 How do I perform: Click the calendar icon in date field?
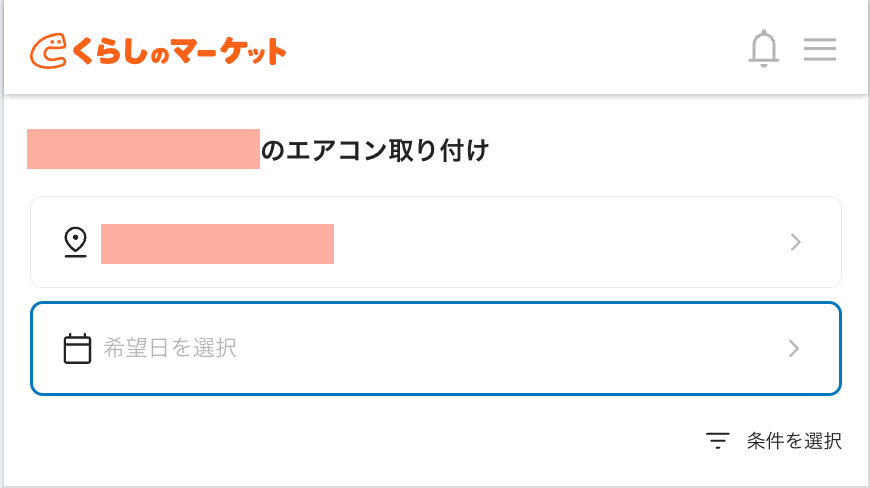click(x=77, y=348)
